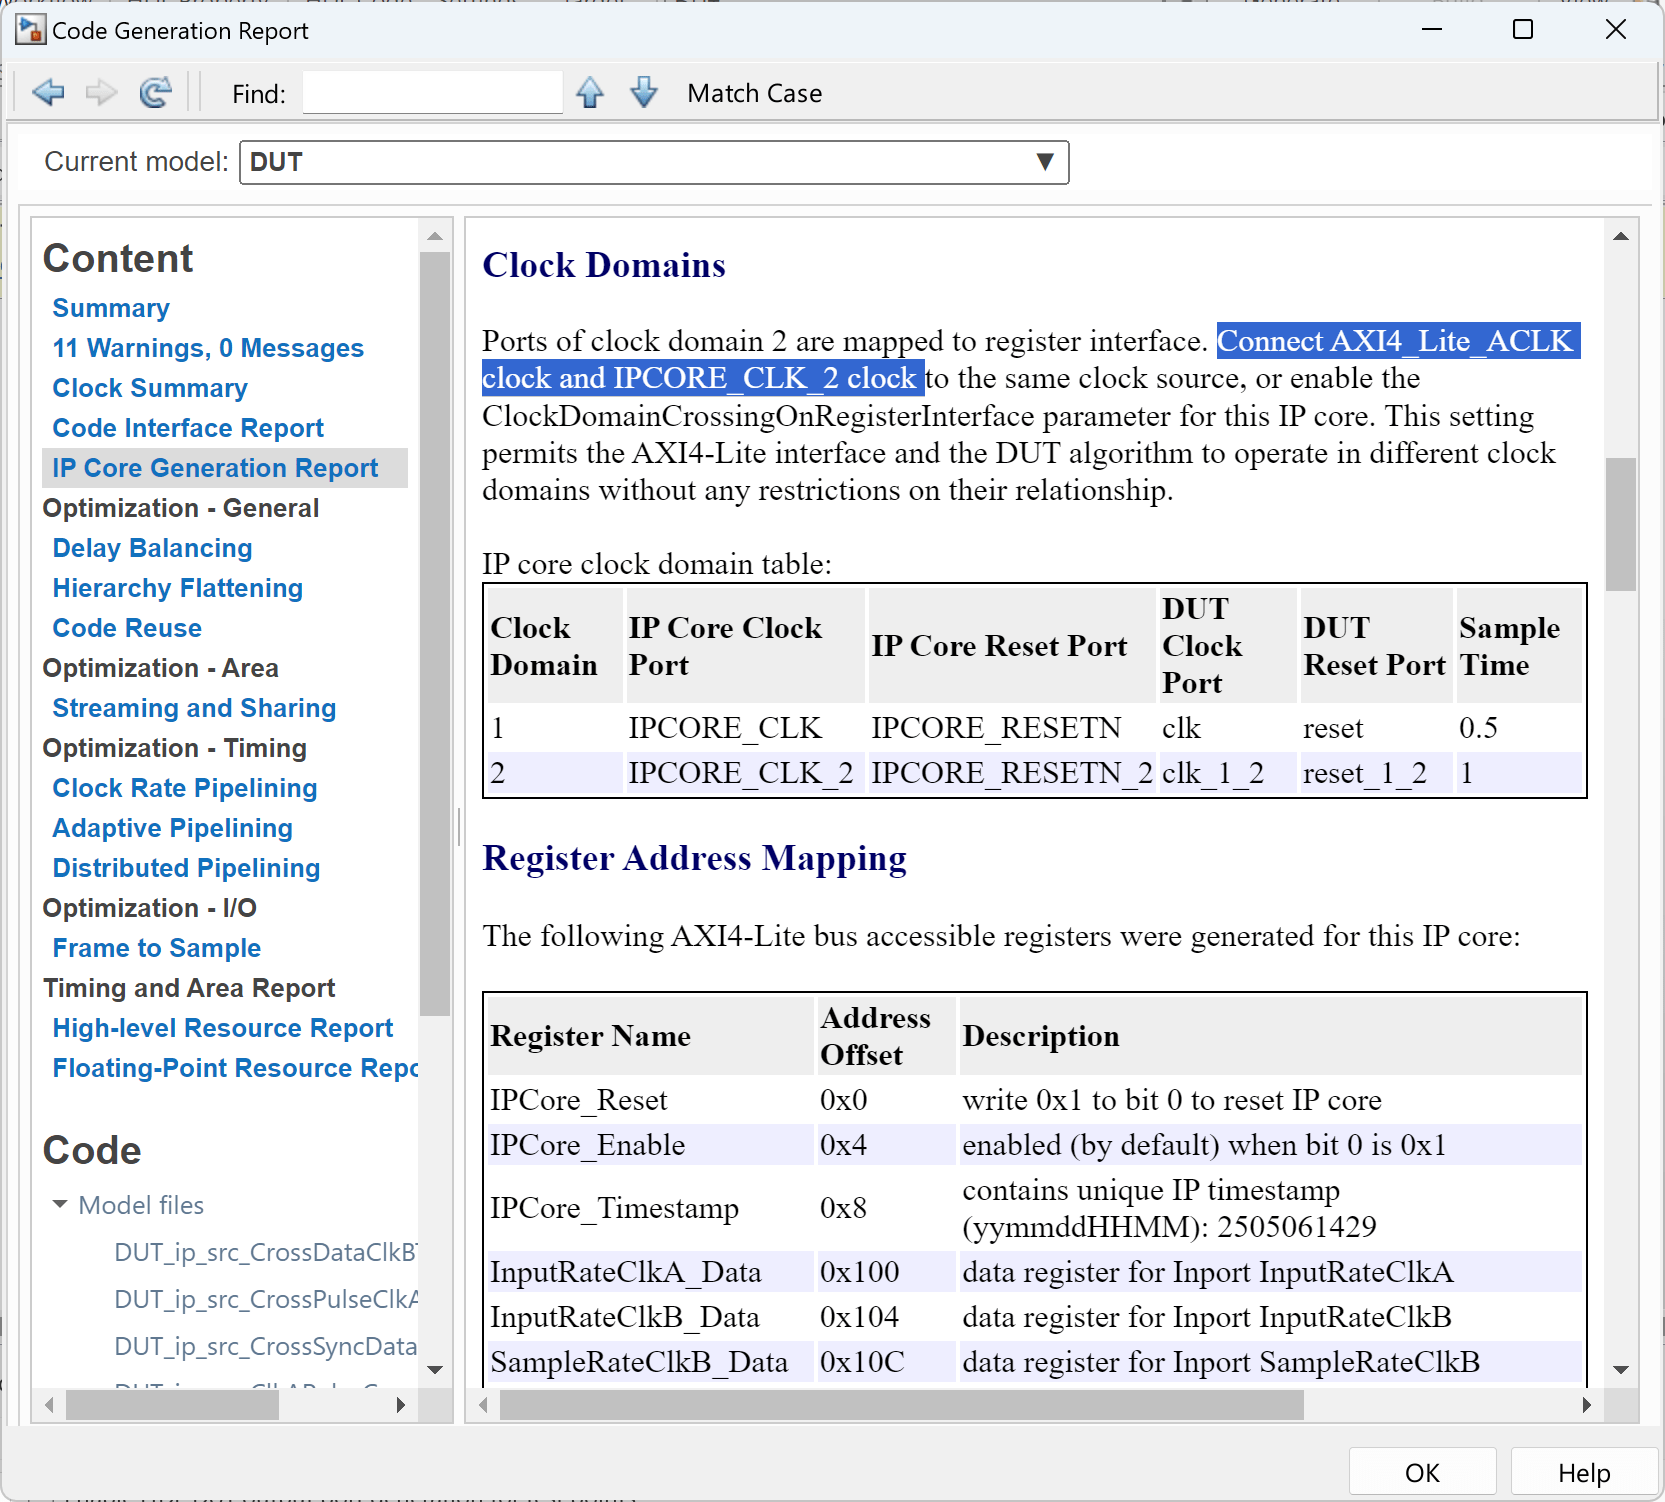The image size is (1665, 1502).
Task: Open the Current model DUT dropdown
Action: (x=1045, y=162)
